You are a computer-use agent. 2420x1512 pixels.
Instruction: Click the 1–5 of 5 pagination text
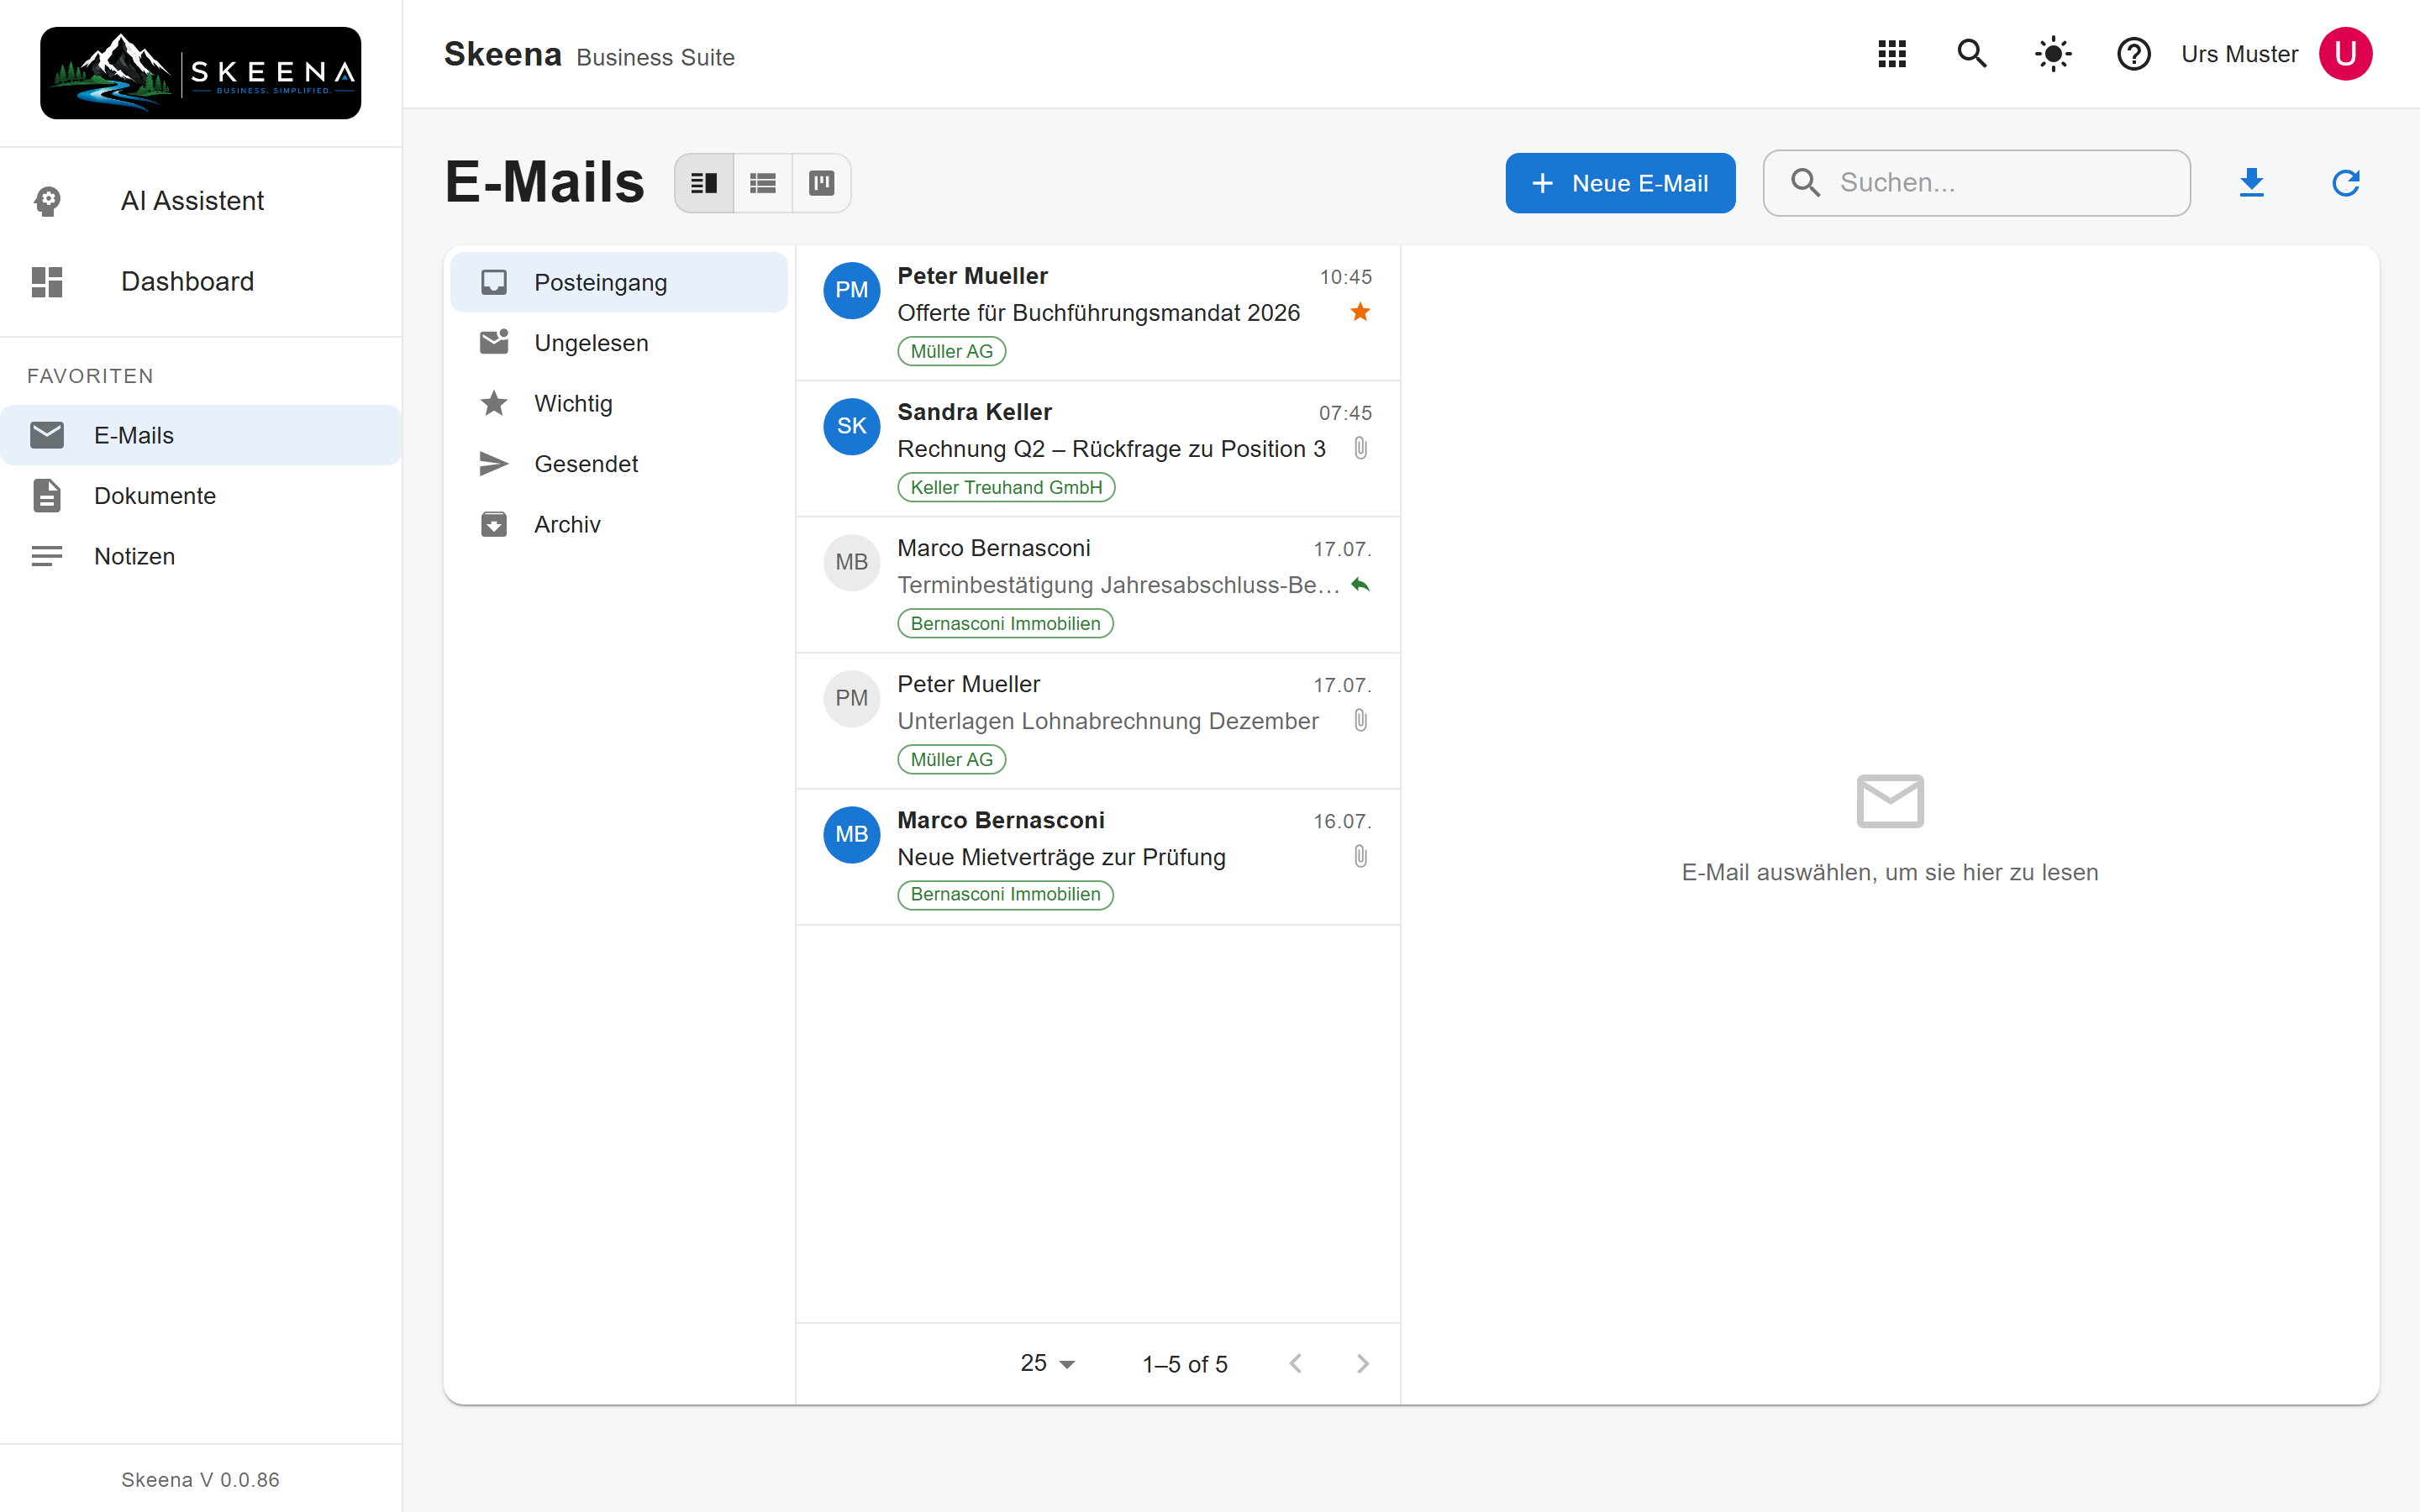[x=1185, y=1364]
